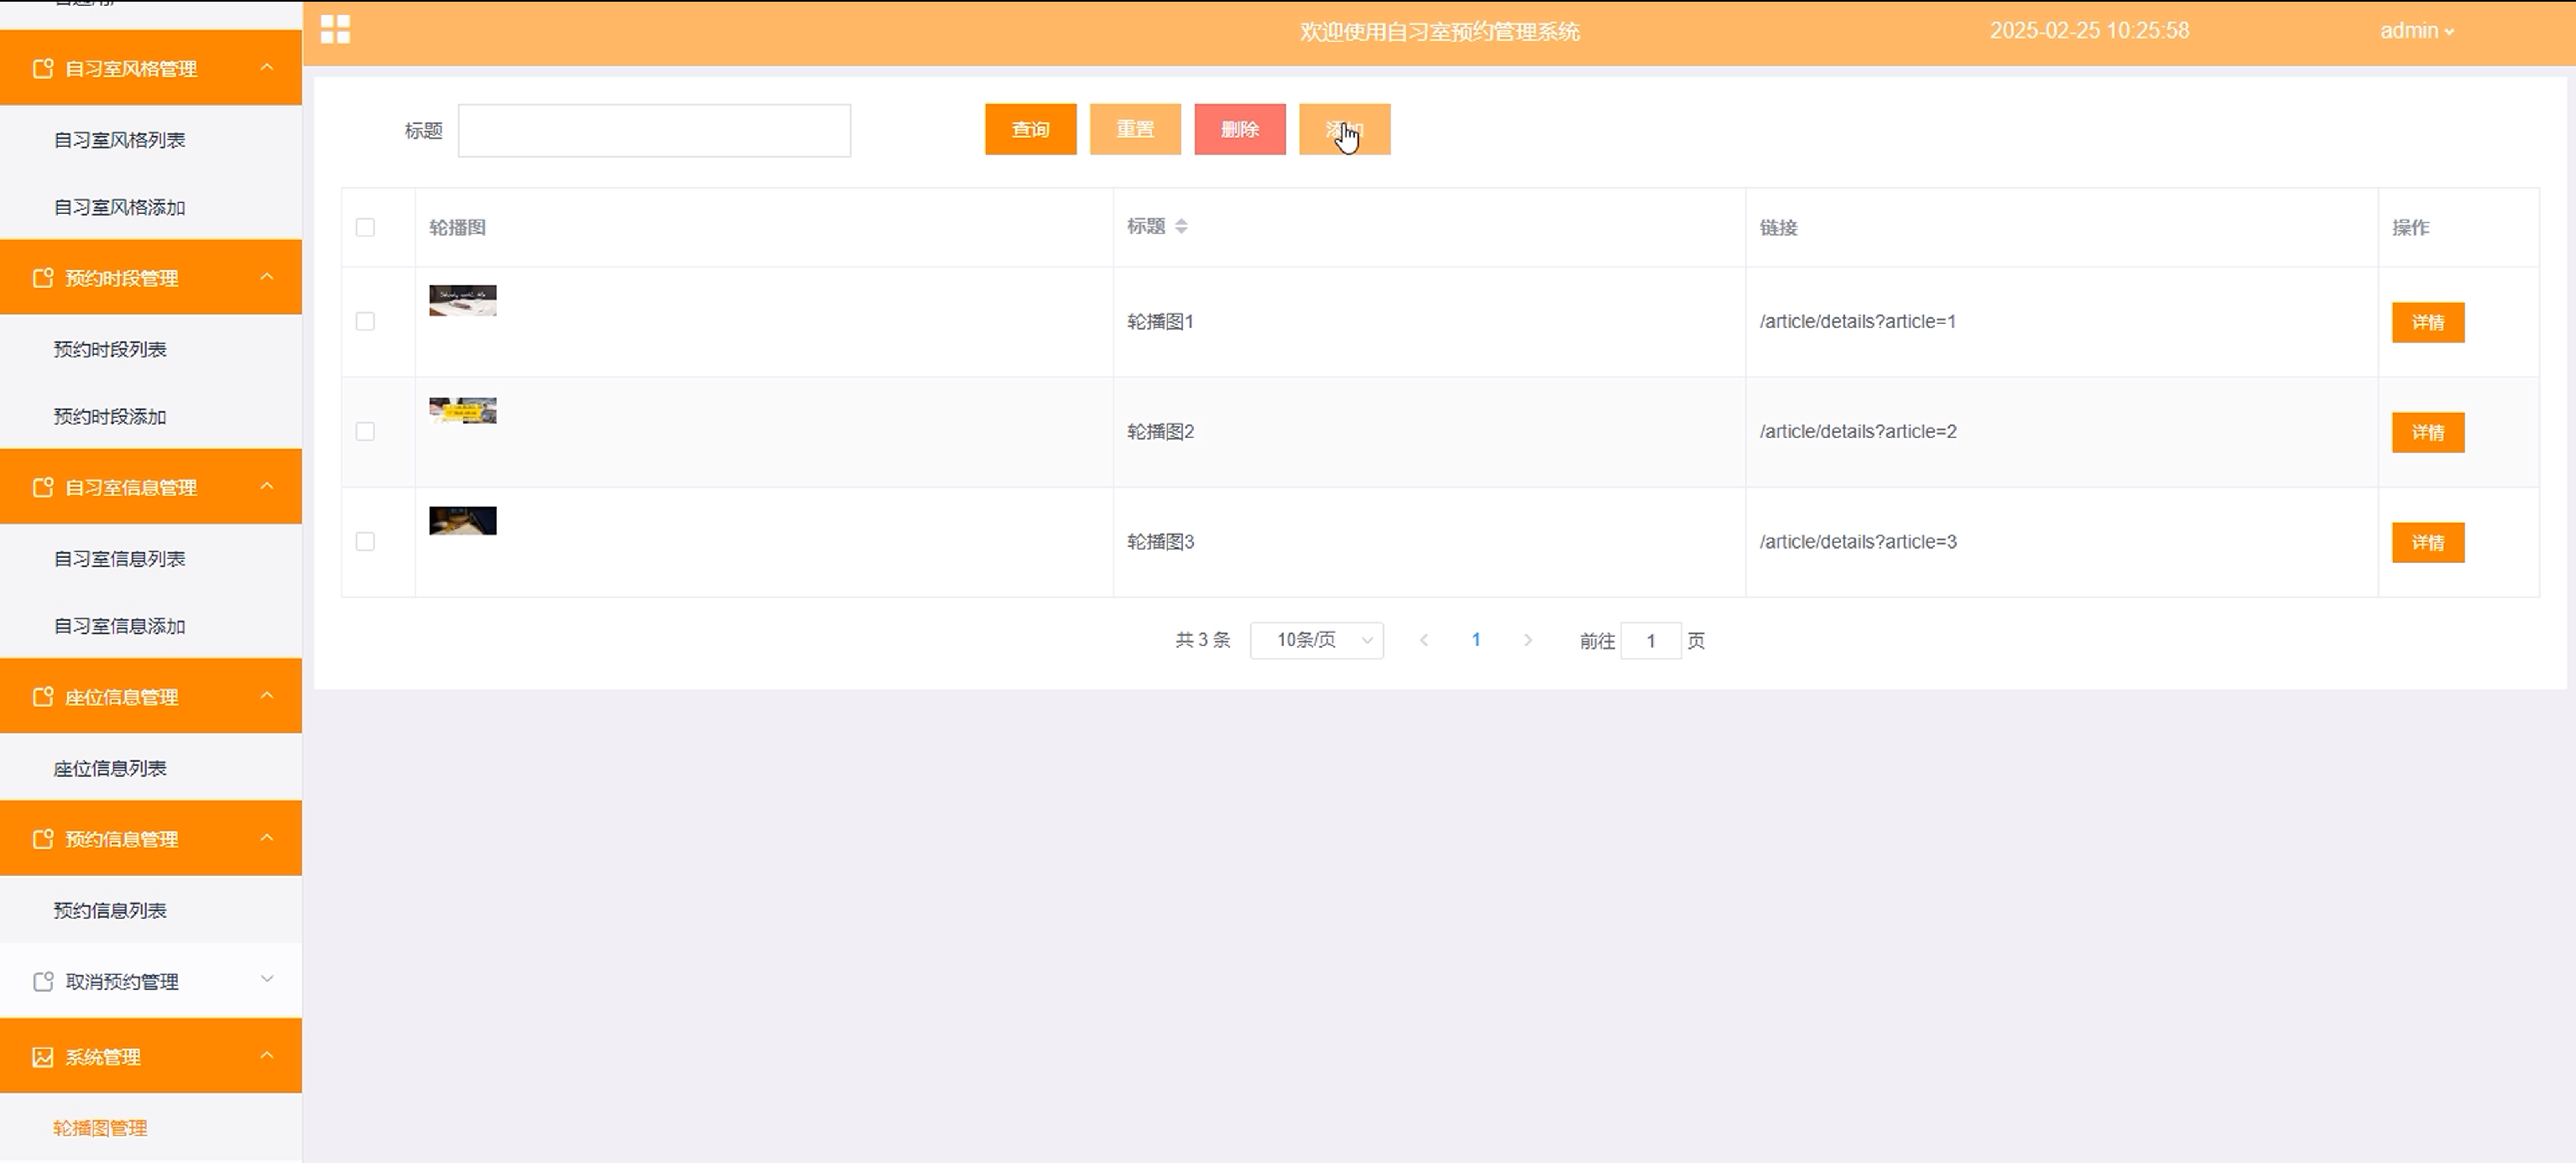Check the row for 轮播图3
The height and width of the screenshot is (1163, 2576).
[365, 541]
